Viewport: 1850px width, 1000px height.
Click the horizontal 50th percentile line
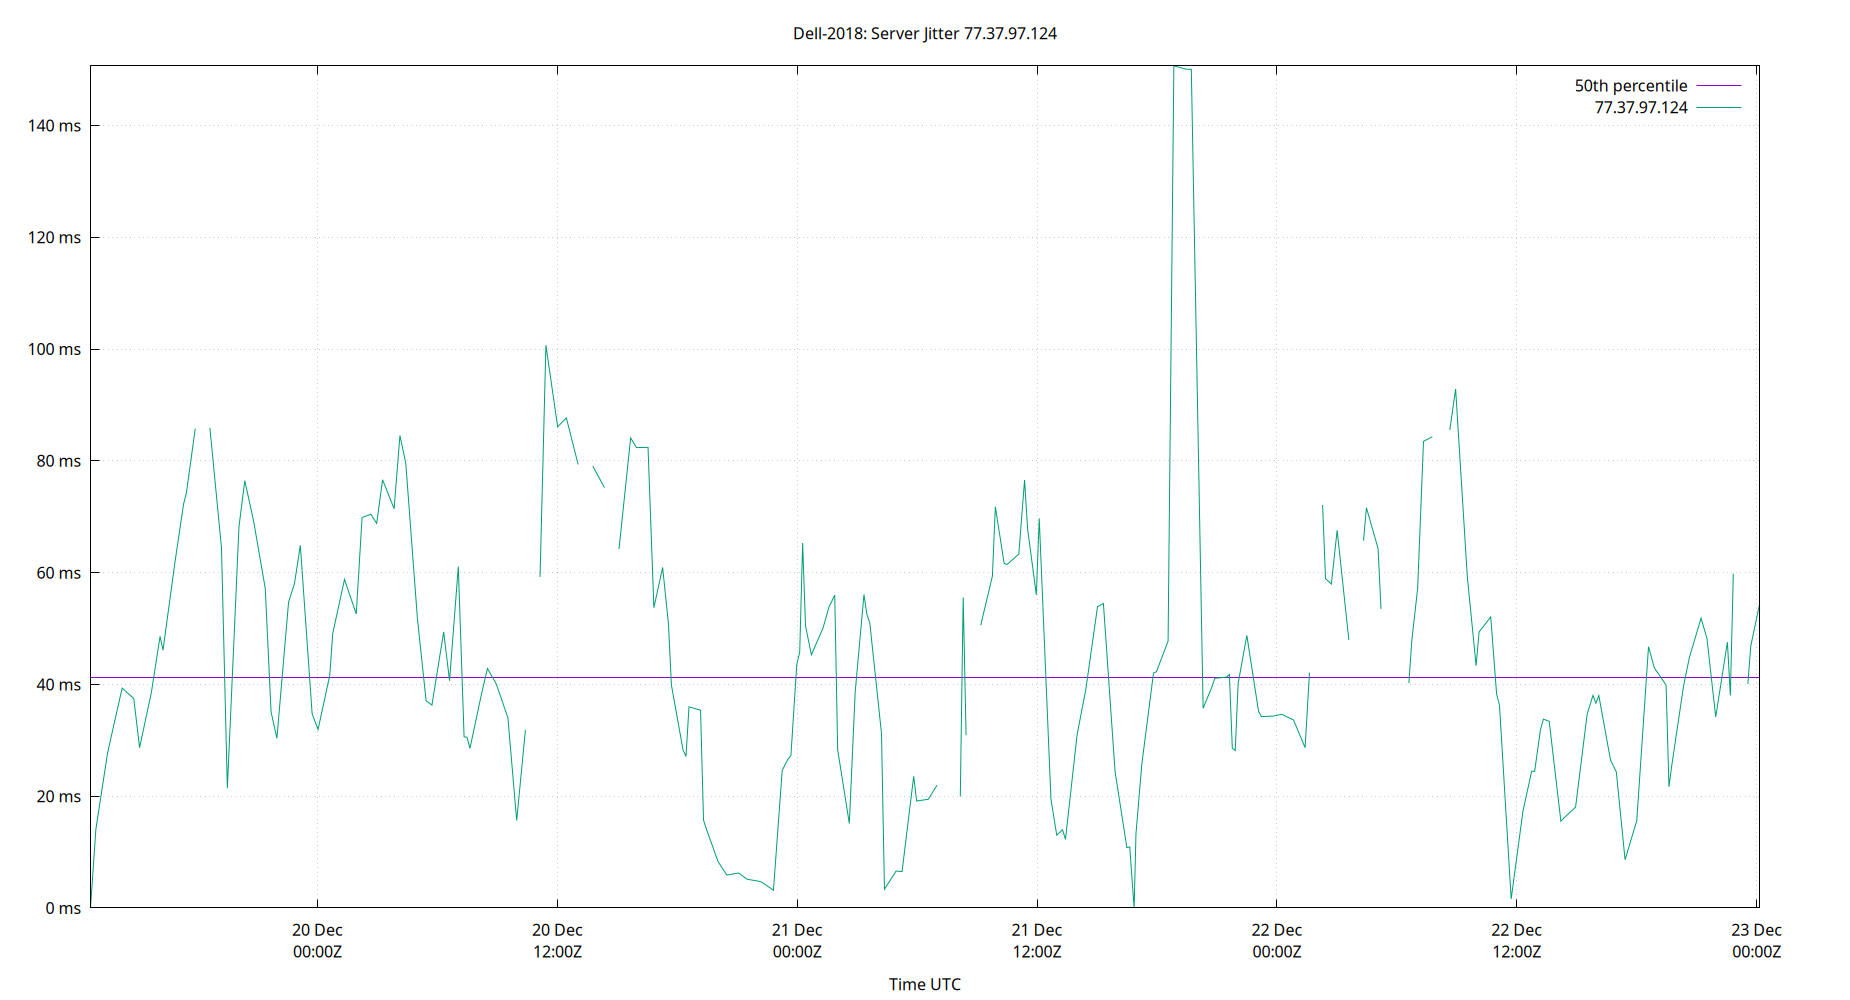[700, 675]
